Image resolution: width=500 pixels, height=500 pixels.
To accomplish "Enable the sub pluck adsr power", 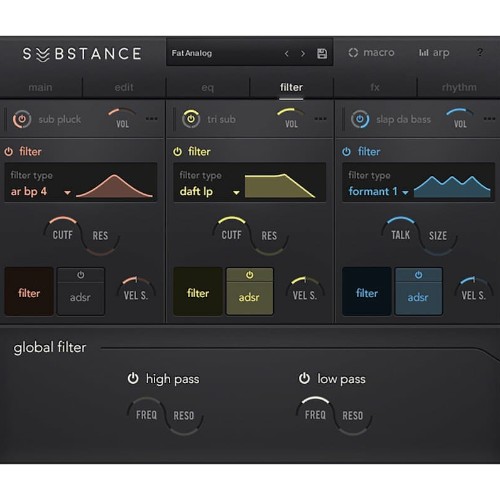I will 81,275.
